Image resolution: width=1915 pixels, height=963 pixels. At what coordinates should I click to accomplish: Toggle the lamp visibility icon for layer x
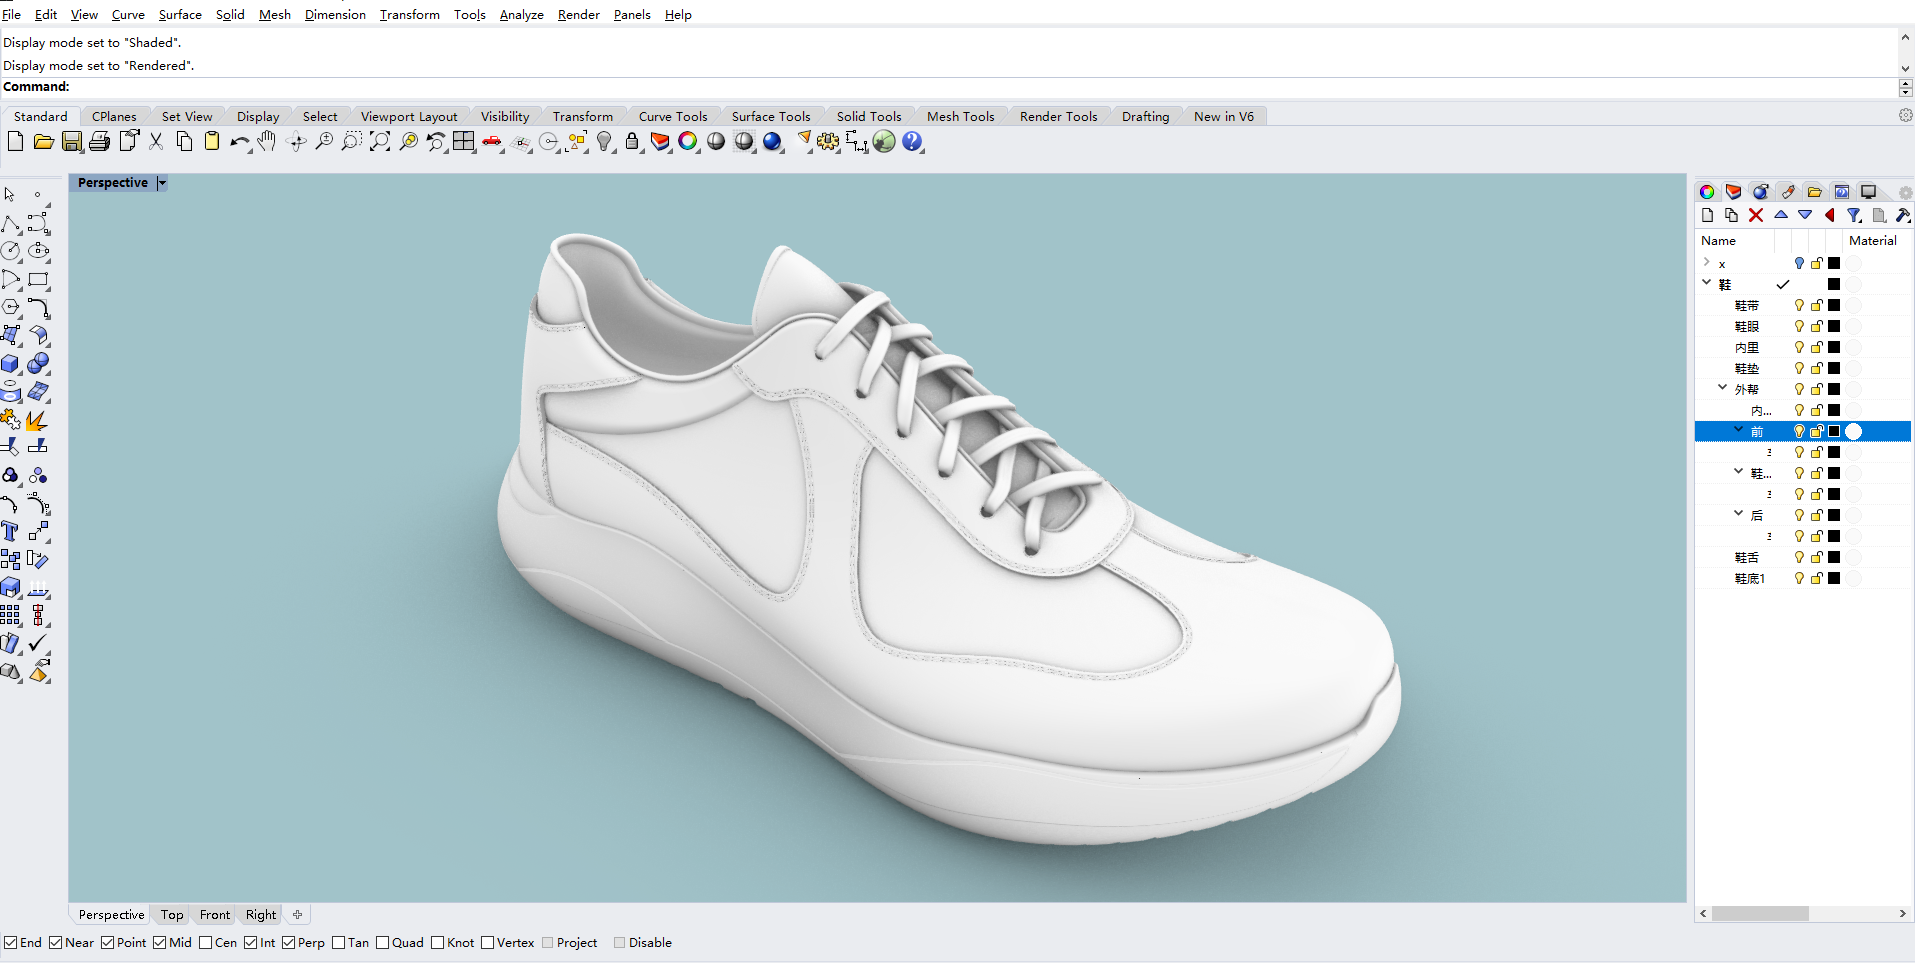(1801, 263)
